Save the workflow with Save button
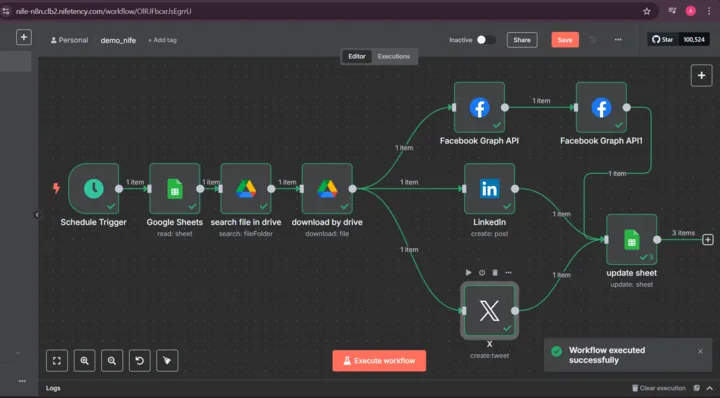The image size is (720, 398). 565,40
